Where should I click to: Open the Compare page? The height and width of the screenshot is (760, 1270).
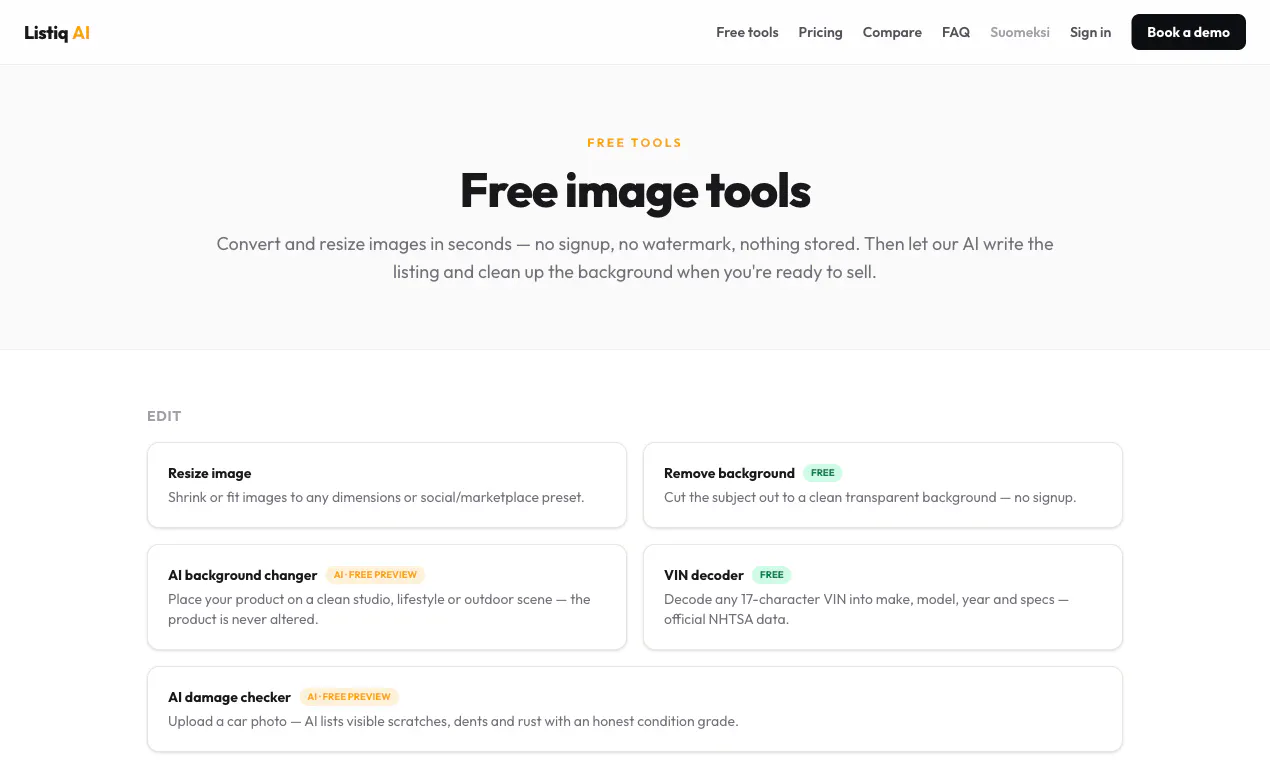point(892,32)
